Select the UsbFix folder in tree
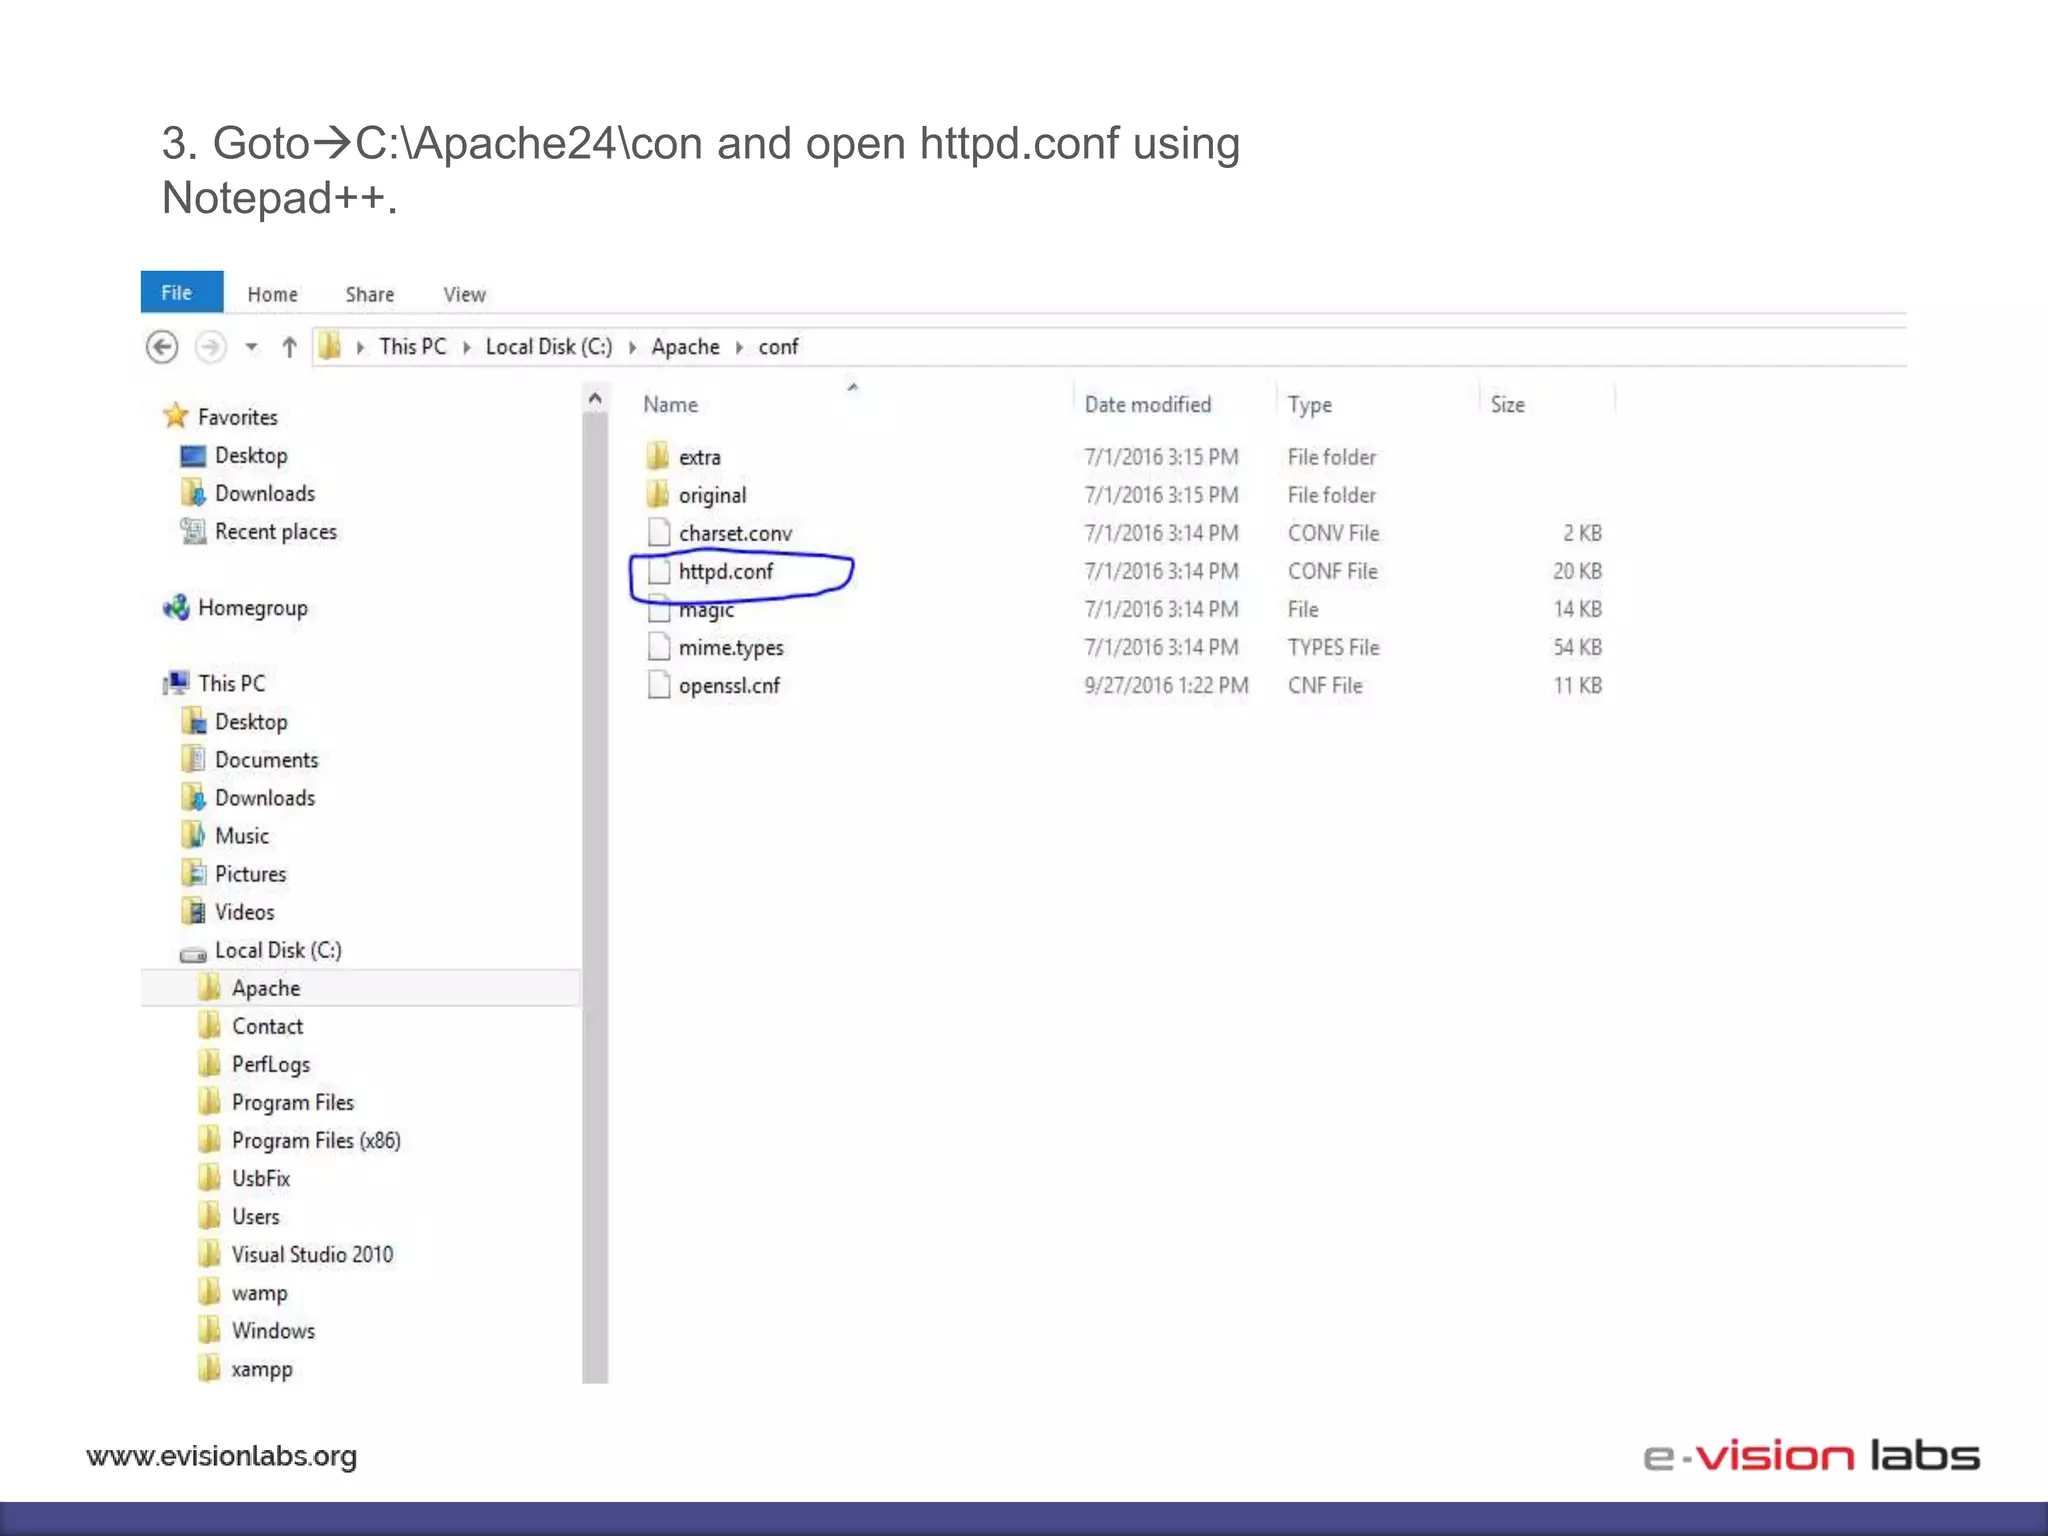Screen dimensions: 2048x1536 point(261,1178)
